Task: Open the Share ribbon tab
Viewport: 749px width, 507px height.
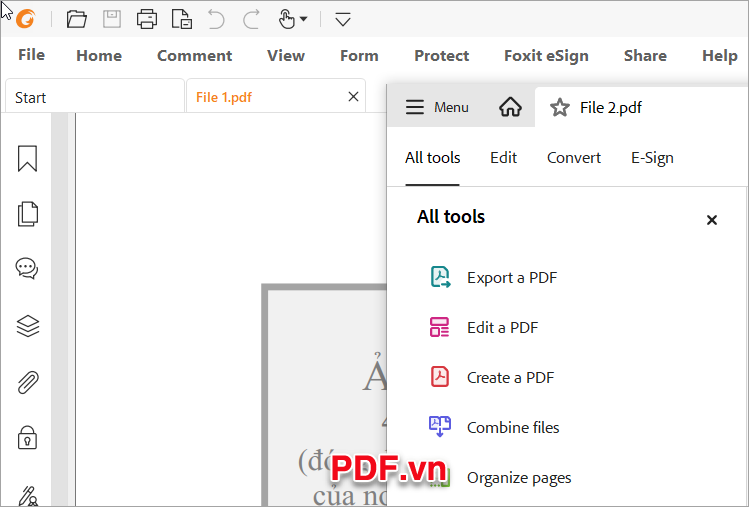Action: [x=645, y=55]
